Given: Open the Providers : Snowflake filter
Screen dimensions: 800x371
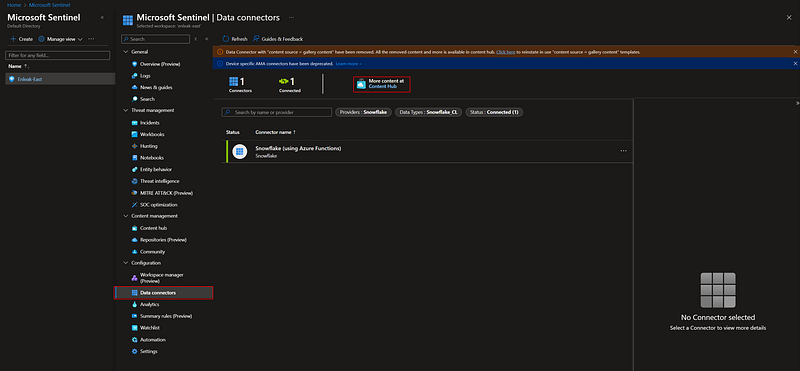Looking at the screenshot, I should 363,112.
